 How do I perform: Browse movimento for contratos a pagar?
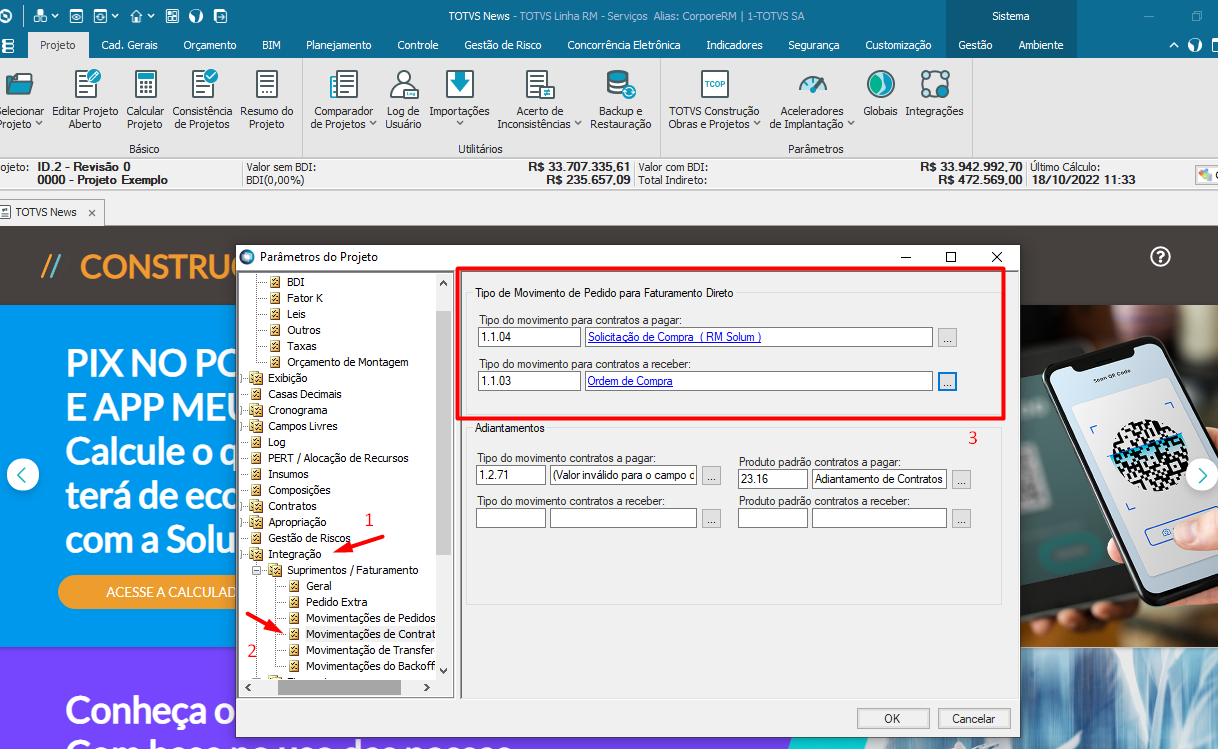point(948,337)
